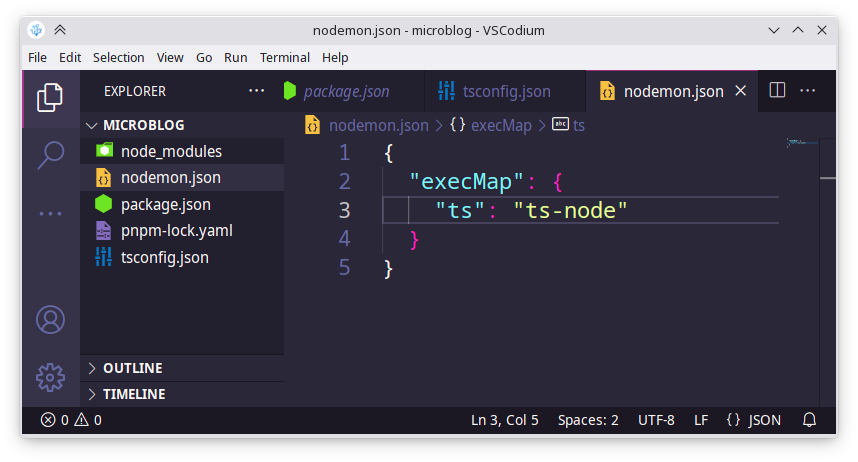Click the "execMap" key in the editor
Viewport: 858px width, 462px height.
tap(467, 182)
